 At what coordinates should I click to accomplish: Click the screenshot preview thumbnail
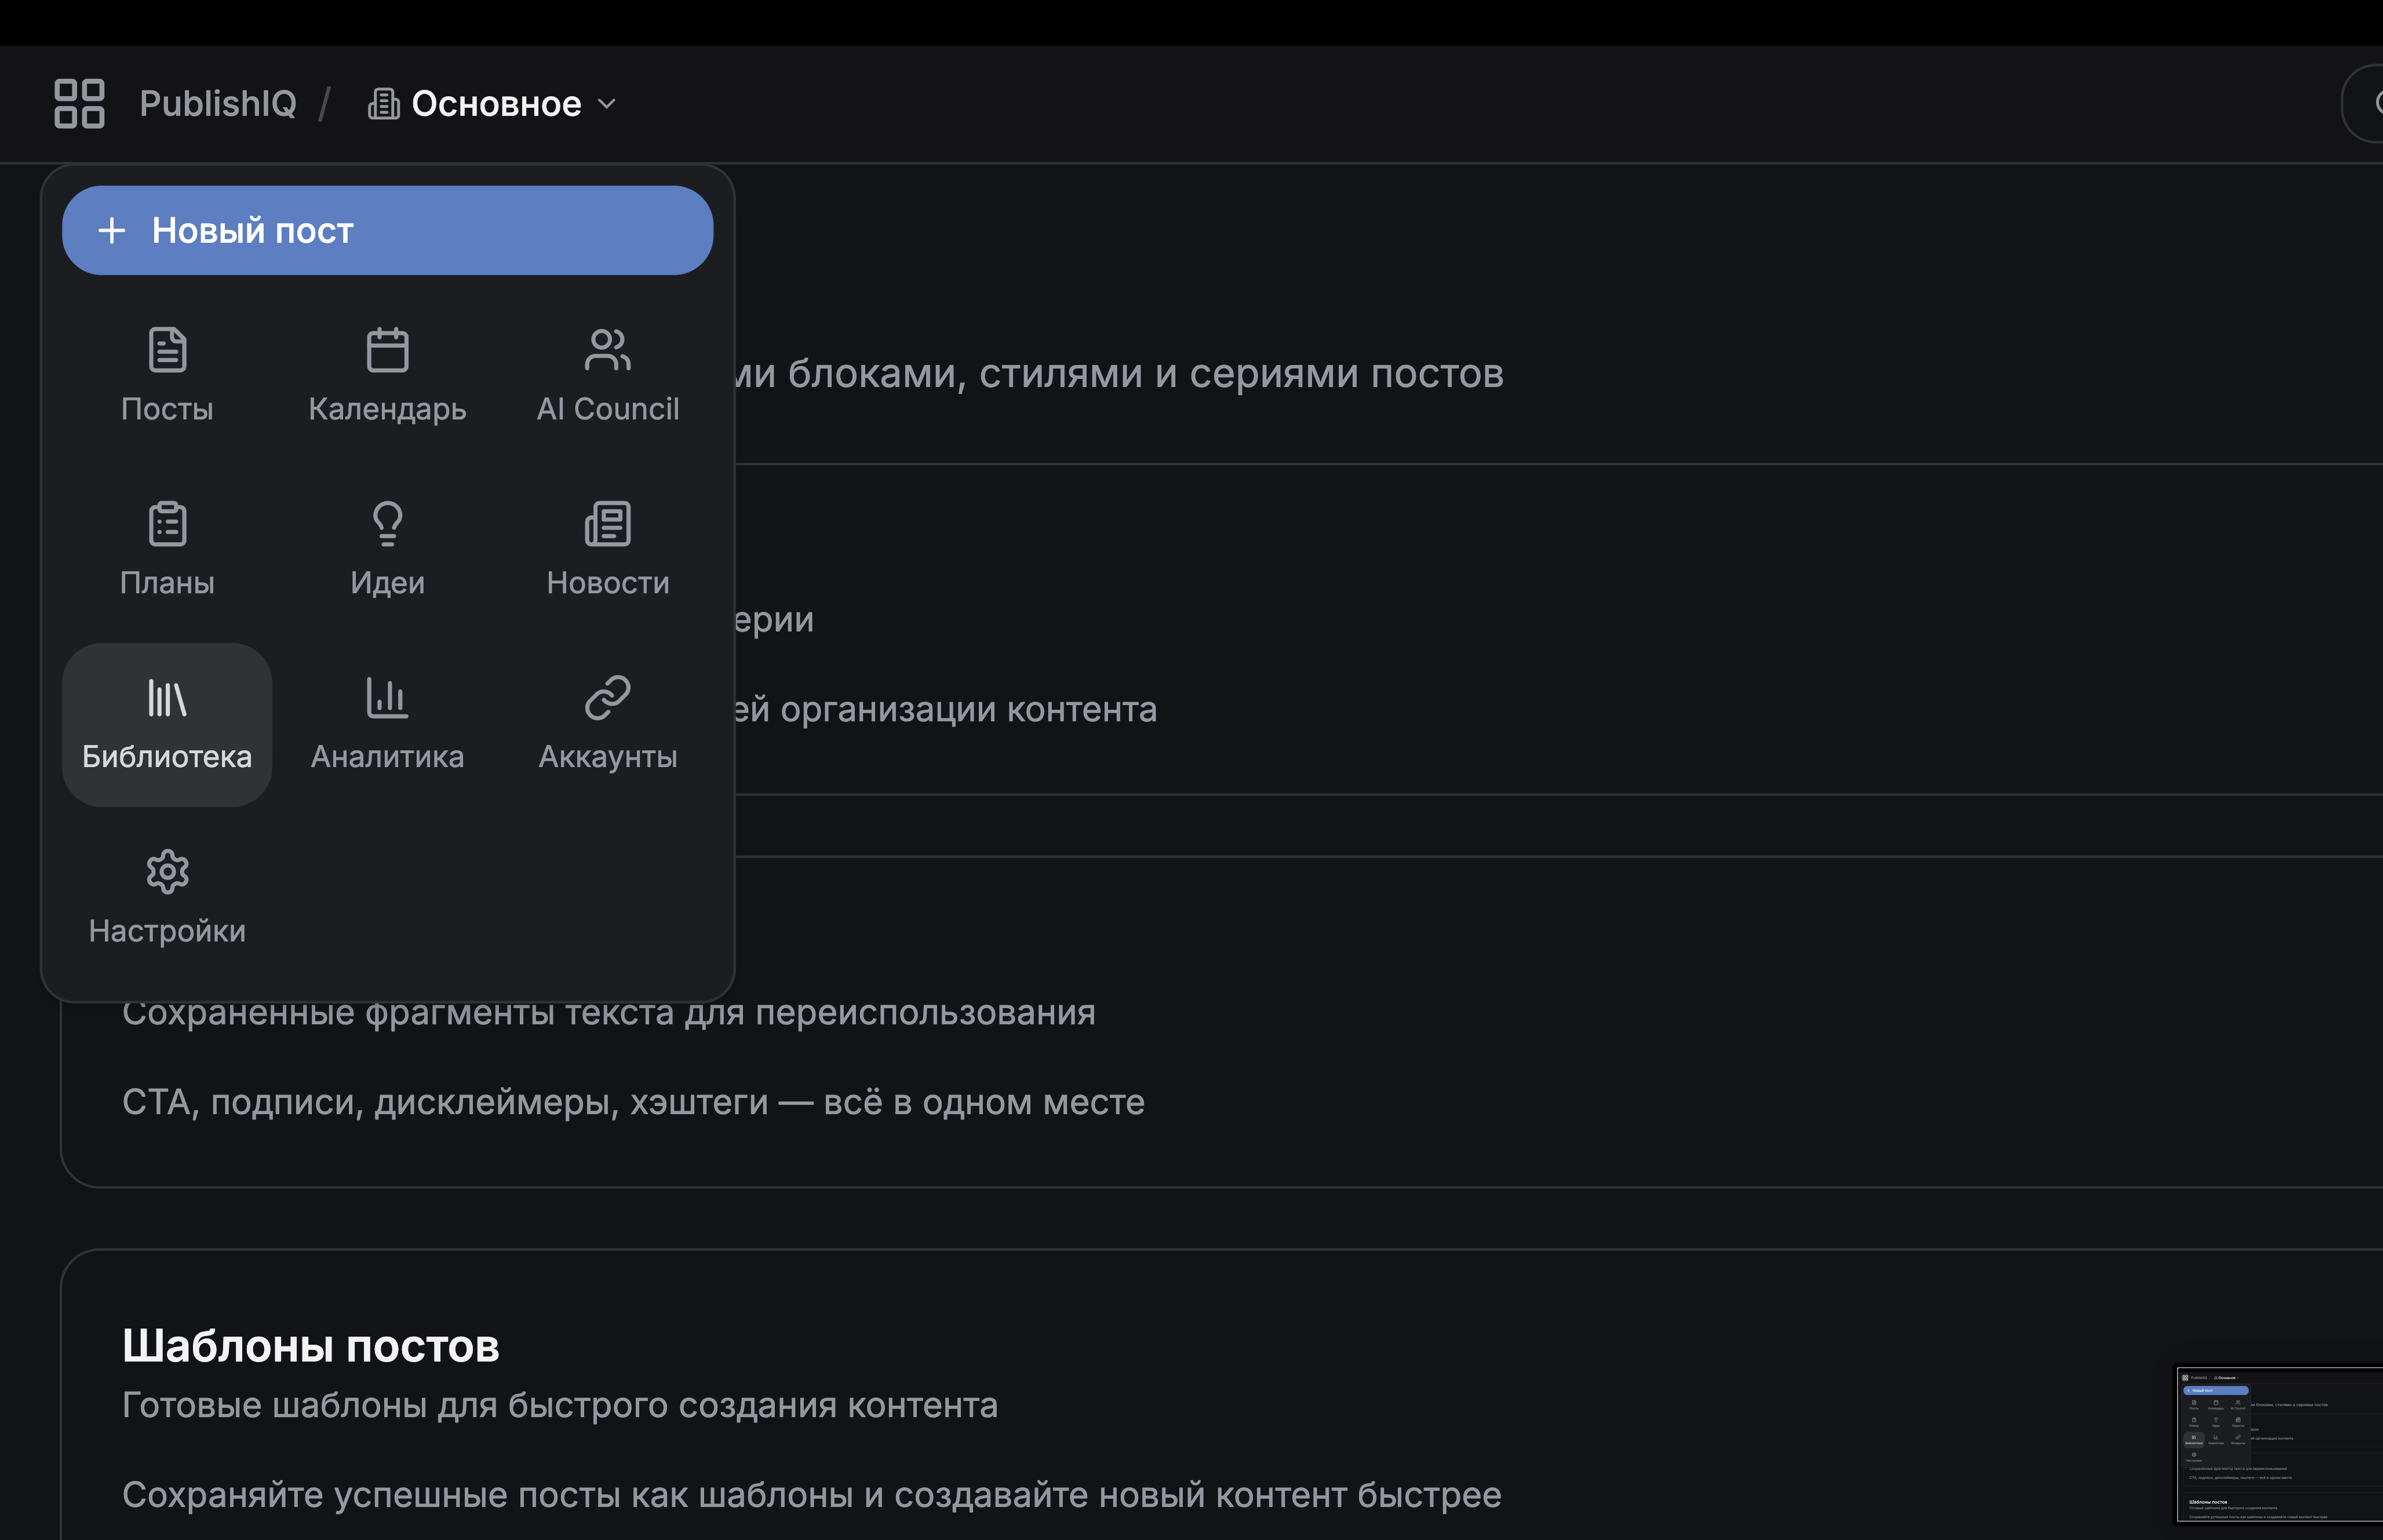[x=2279, y=1444]
